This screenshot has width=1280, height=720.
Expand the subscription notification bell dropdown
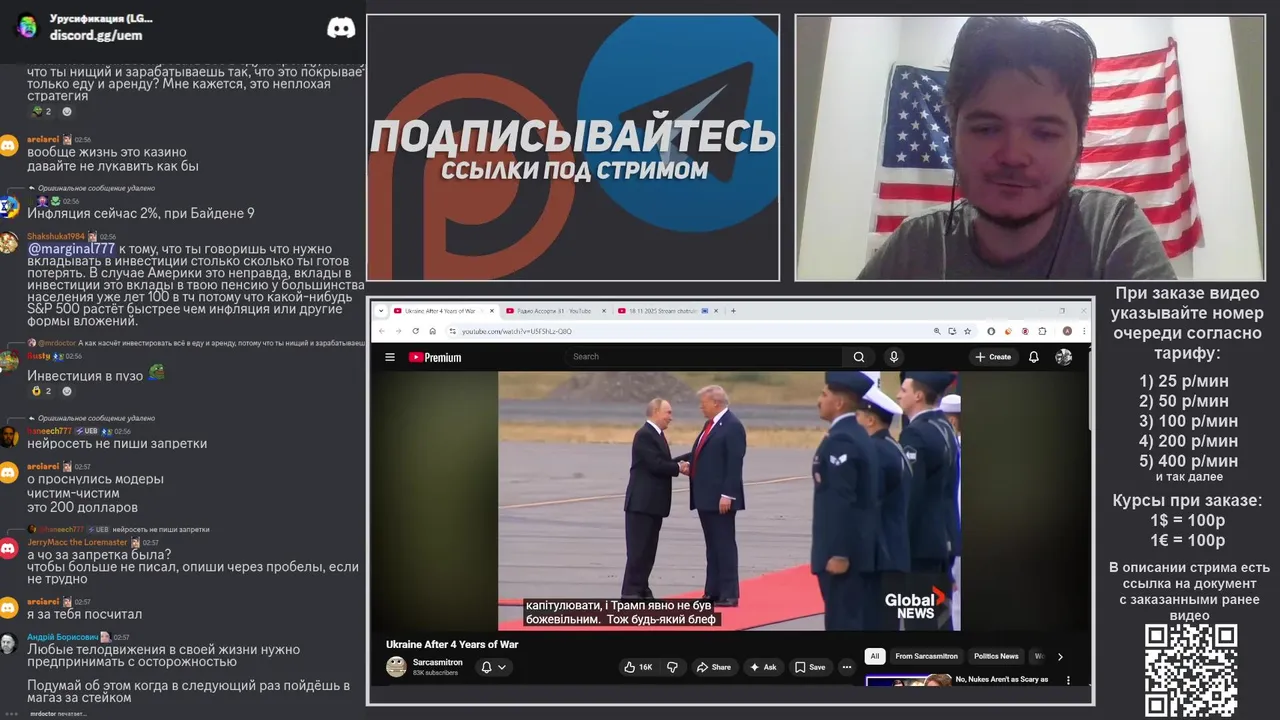coord(494,667)
